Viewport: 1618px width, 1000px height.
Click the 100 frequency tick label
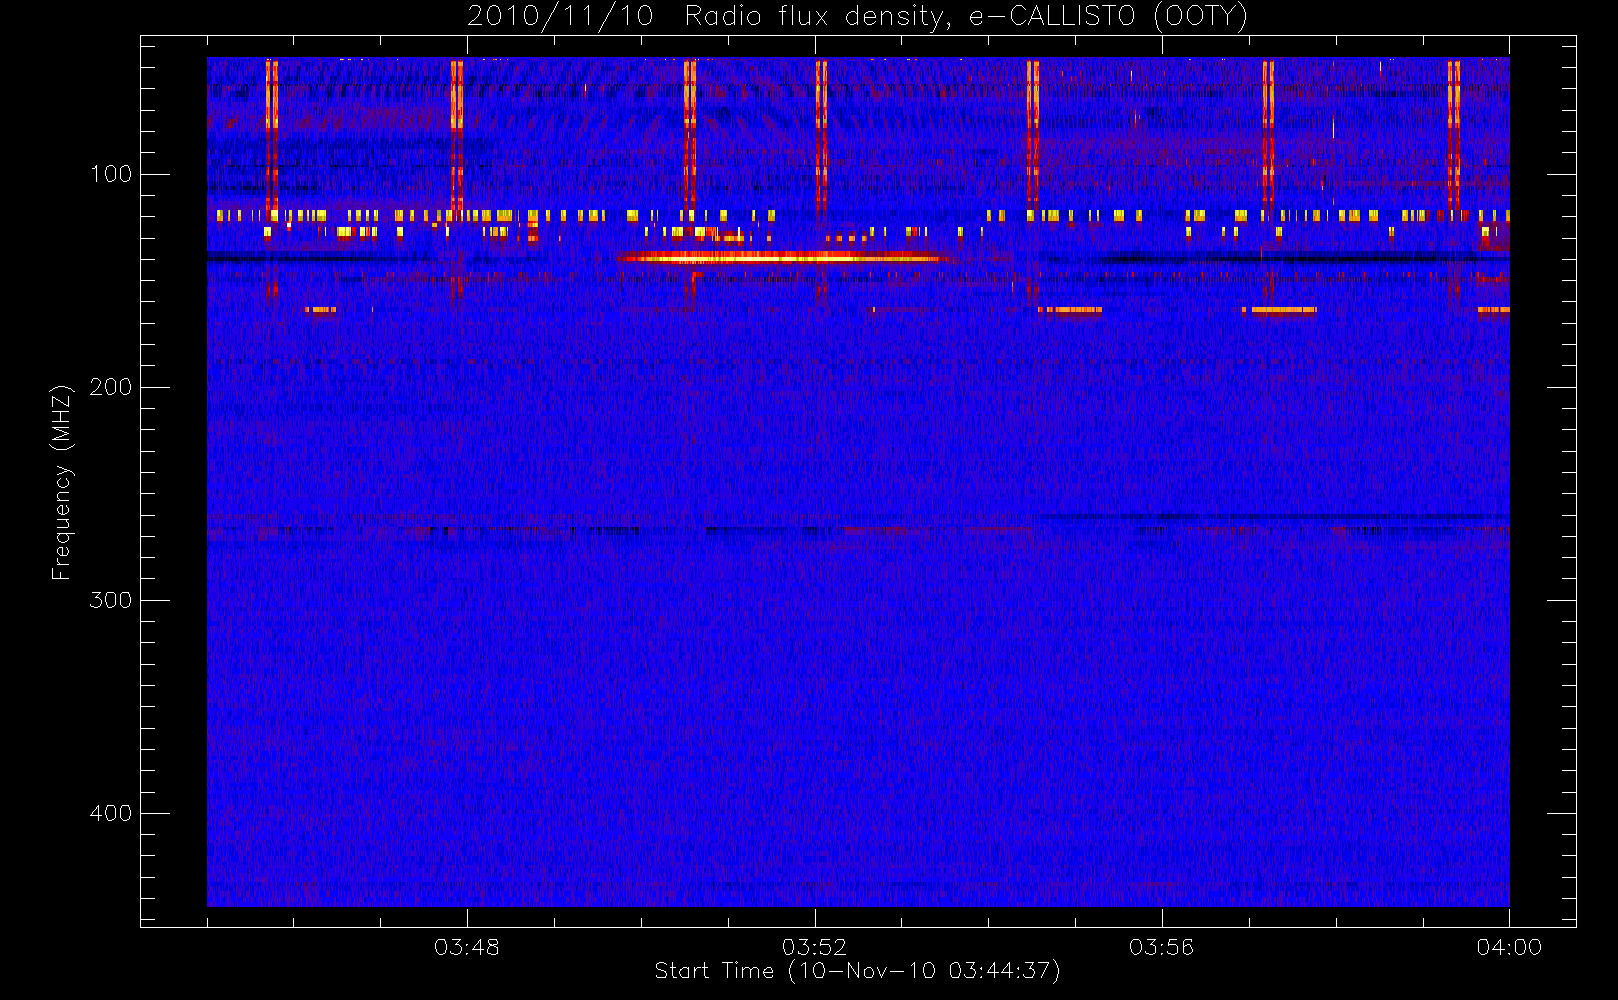[111, 174]
